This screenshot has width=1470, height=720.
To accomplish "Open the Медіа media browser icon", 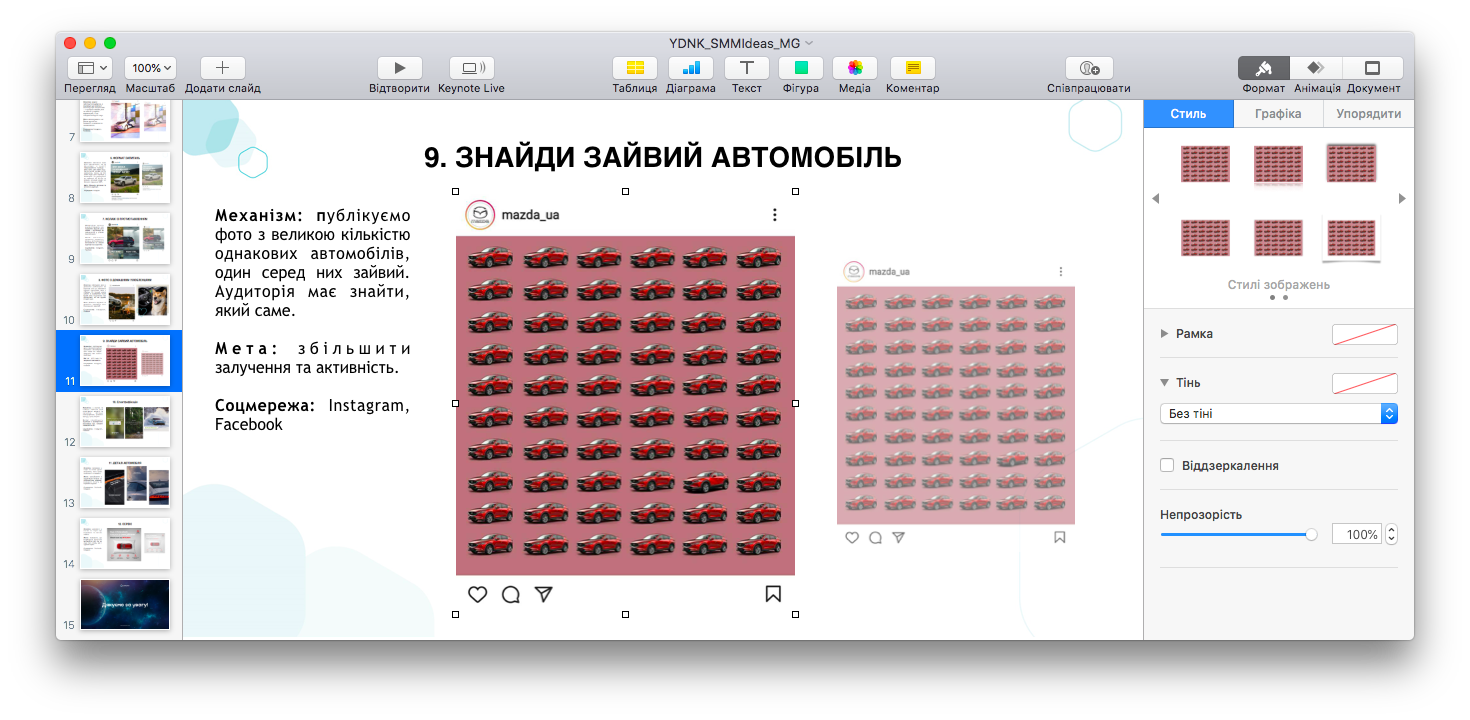I will click(x=855, y=68).
